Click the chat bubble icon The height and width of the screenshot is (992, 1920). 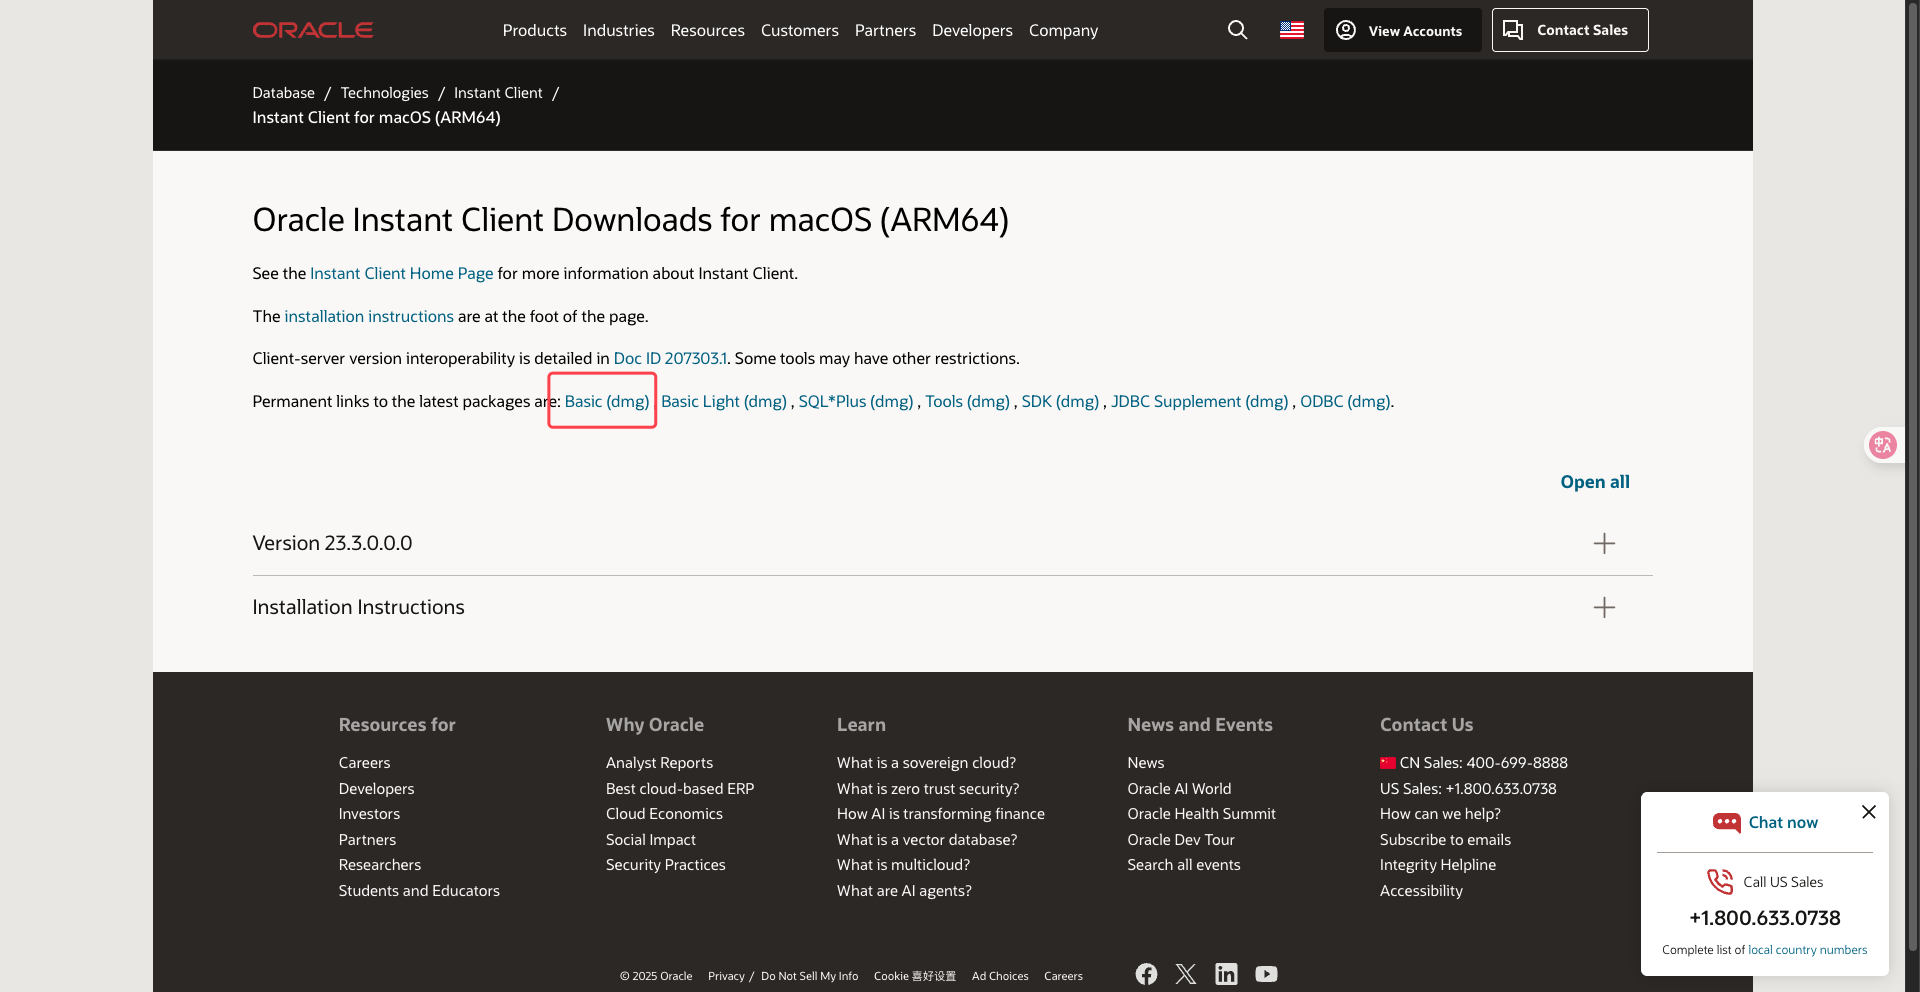pos(1726,823)
